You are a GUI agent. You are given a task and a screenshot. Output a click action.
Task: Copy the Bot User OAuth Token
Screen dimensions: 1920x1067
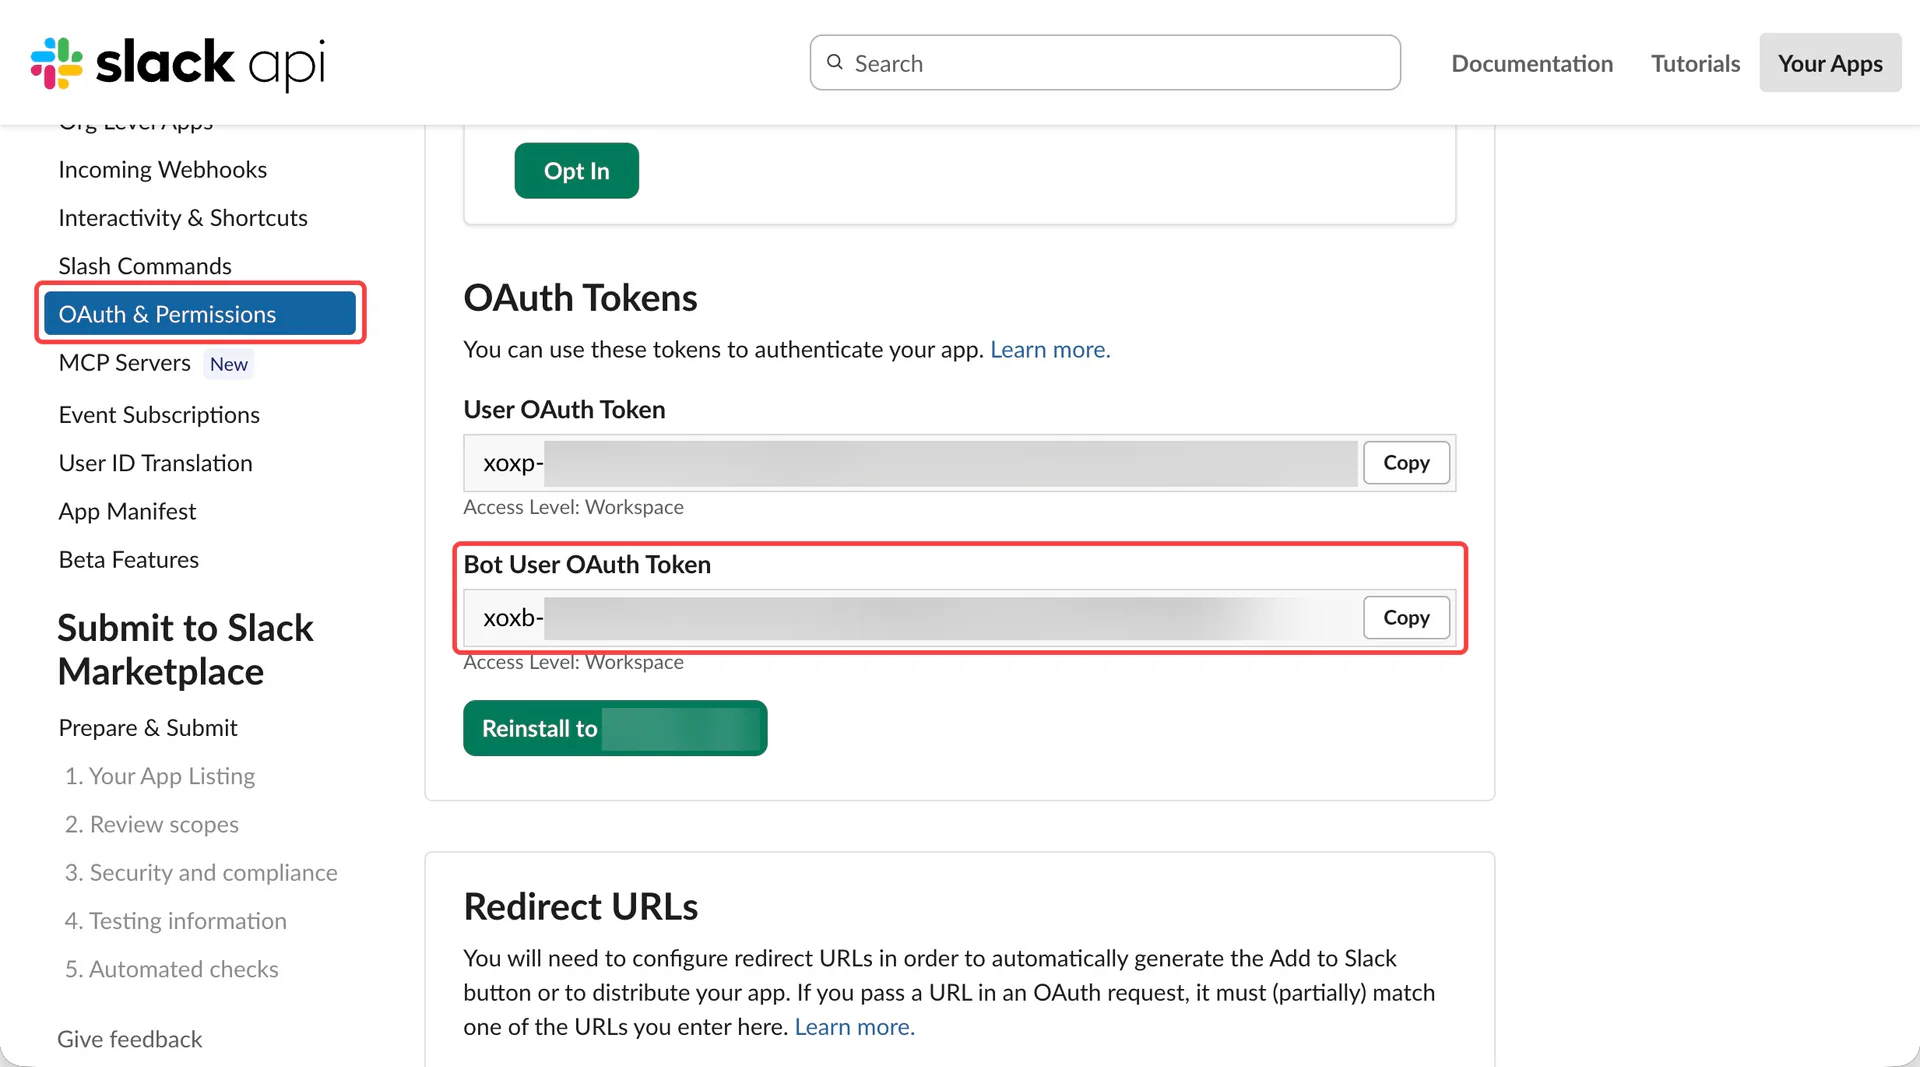coord(1406,618)
